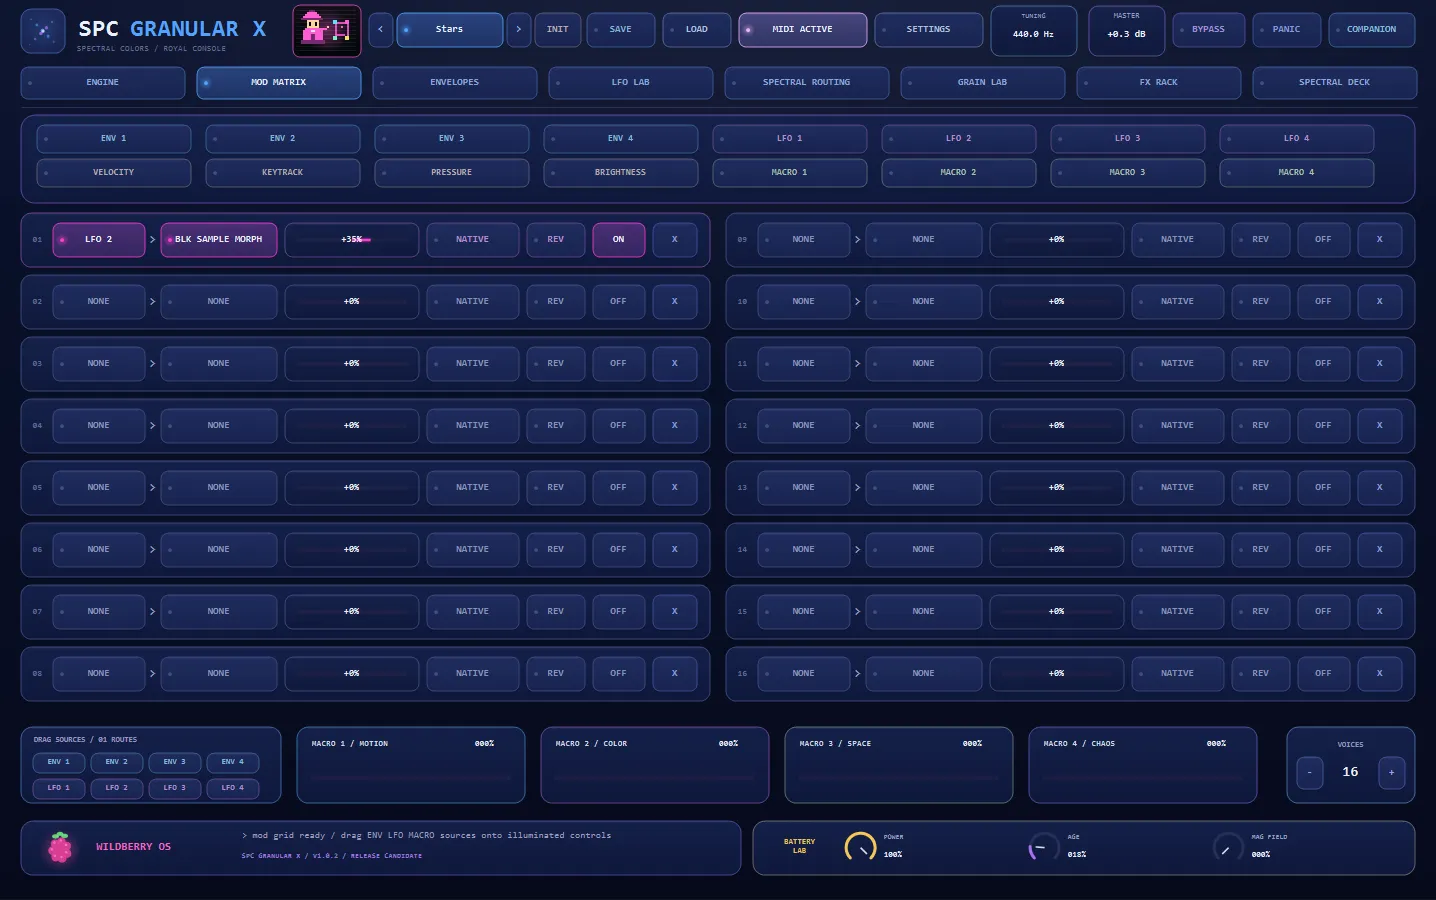The height and width of the screenshot is (900, 1436).
Task: Go to next preset with right arrow
Action: 518,30
